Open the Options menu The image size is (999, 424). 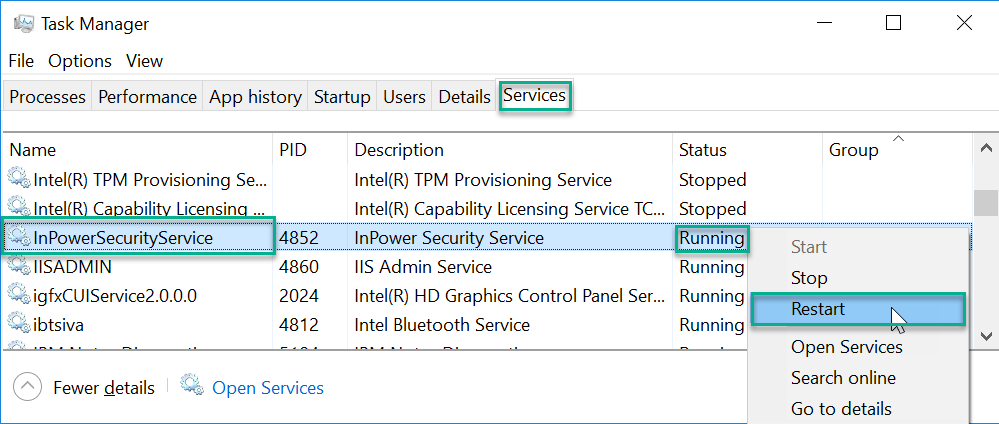tap(80, 61)
